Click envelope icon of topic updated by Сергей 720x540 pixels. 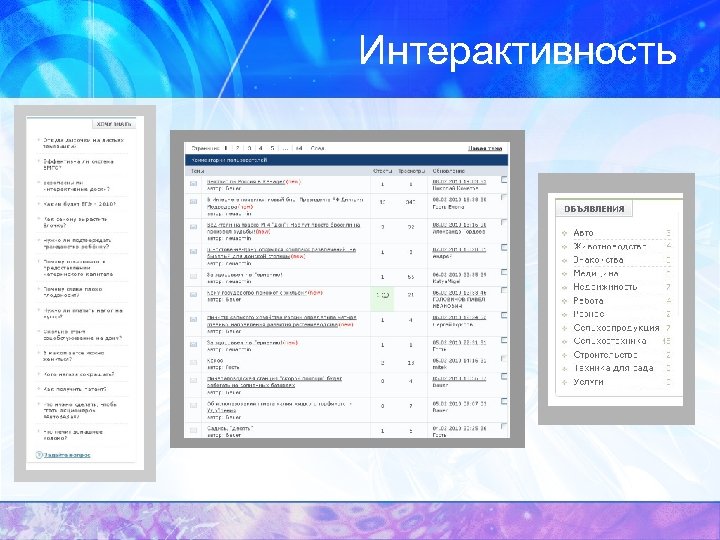tap(193, 319)
